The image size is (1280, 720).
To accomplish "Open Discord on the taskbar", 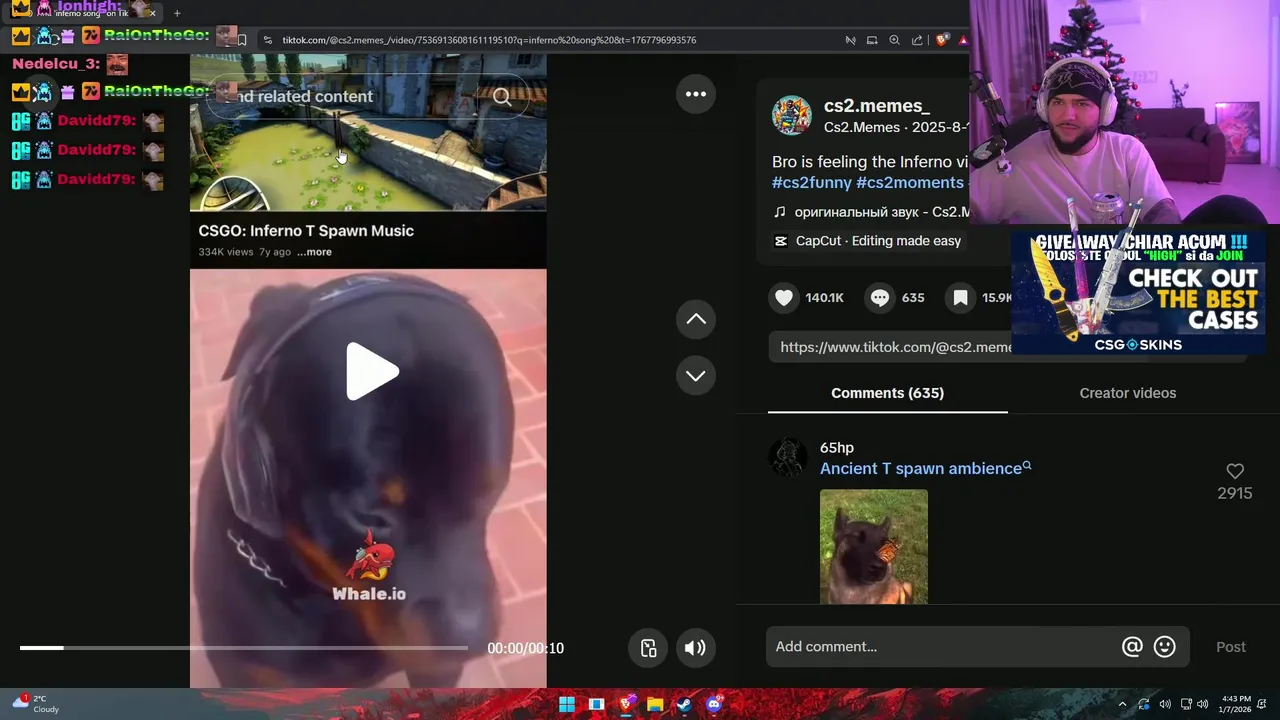I will [714, 704].
